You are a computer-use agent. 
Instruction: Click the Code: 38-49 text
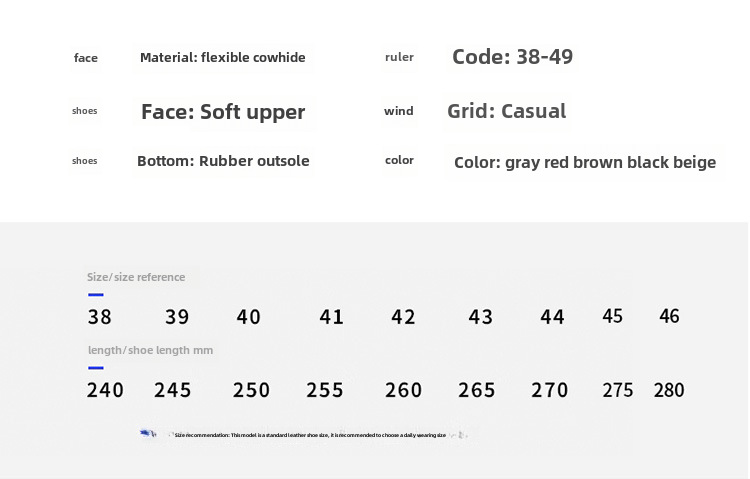512,57
